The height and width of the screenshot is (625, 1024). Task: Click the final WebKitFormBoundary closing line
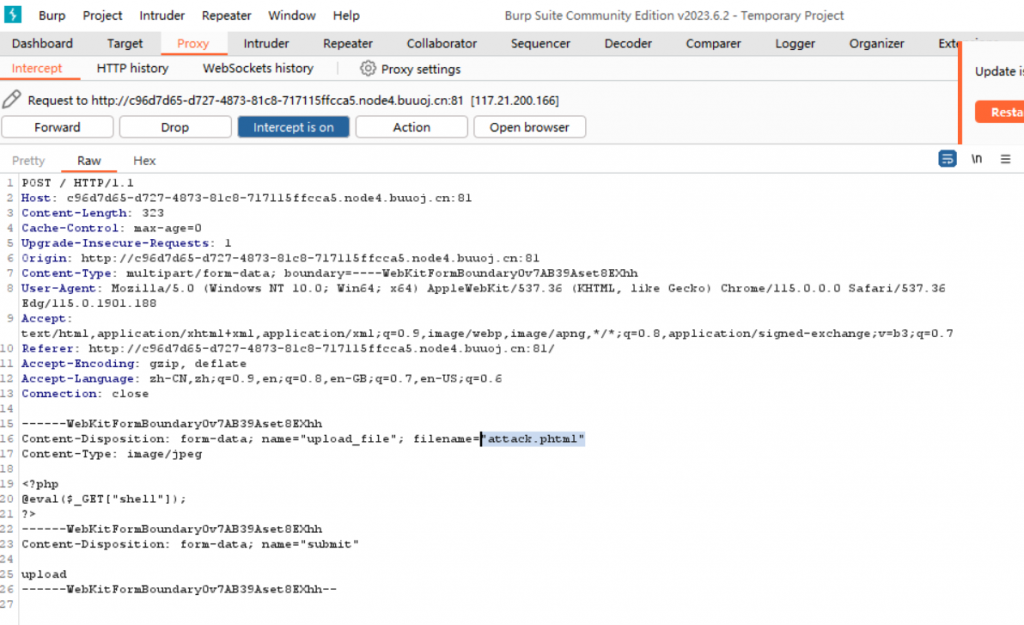(179, 589)
